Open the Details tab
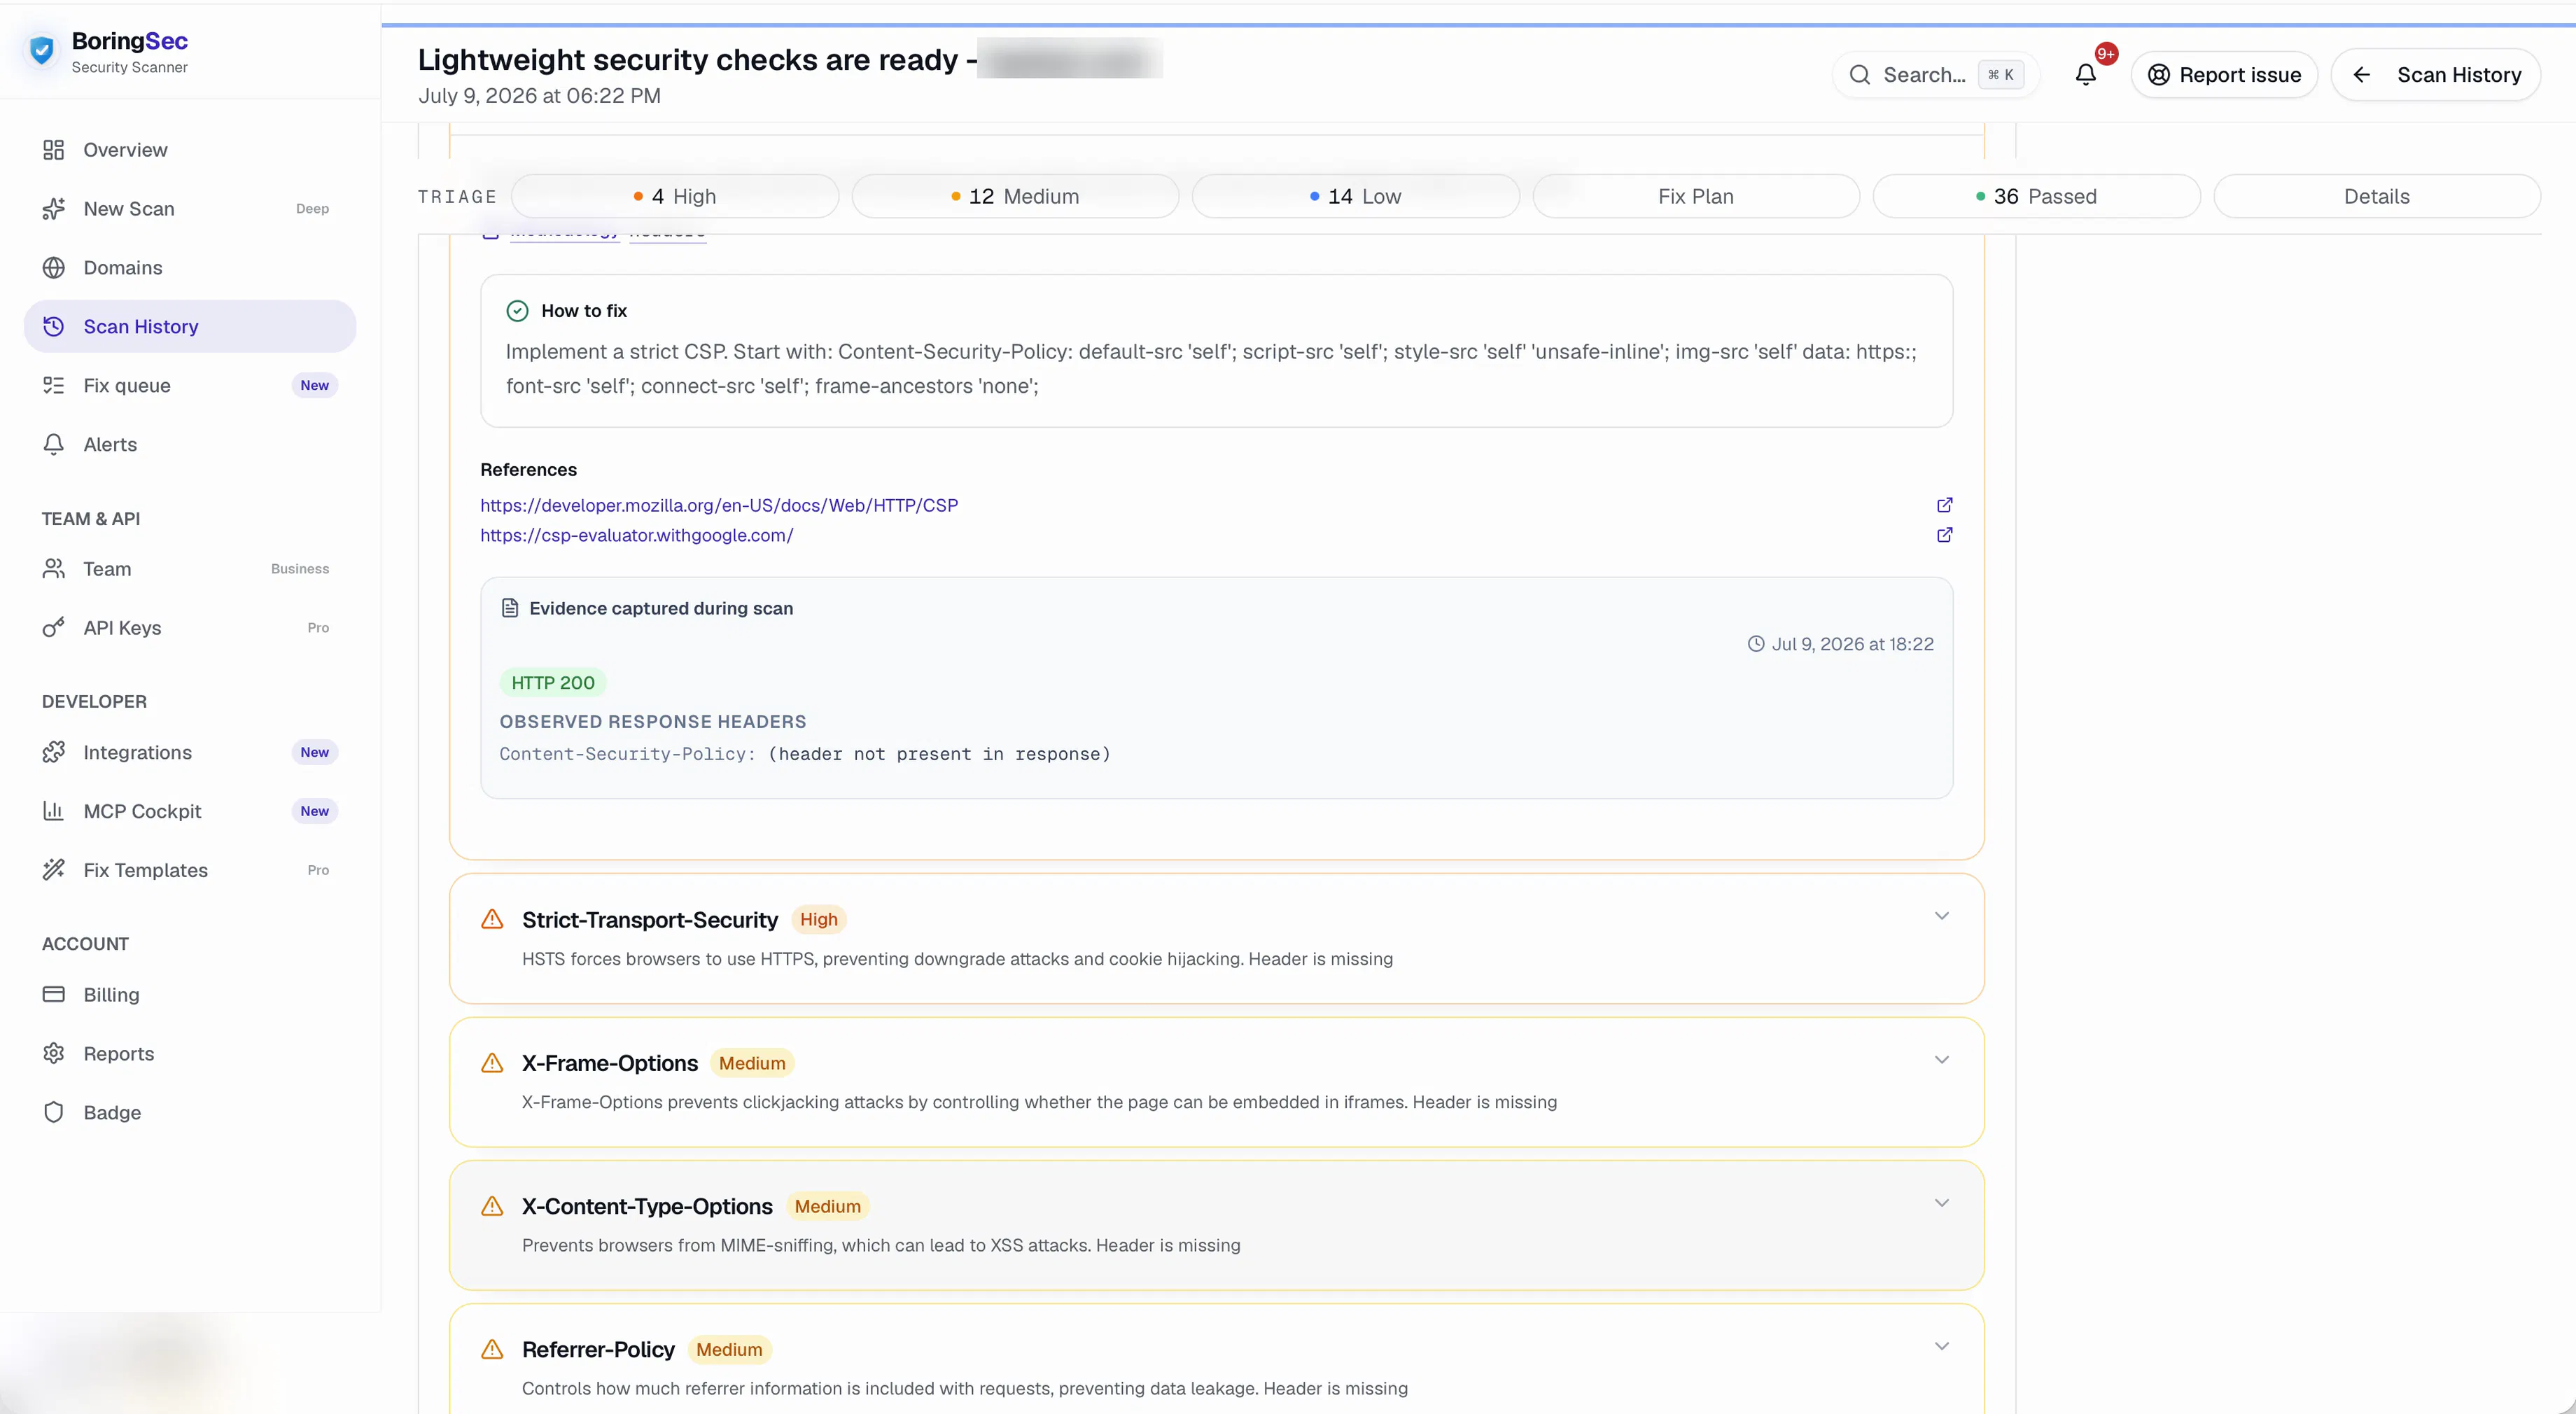Viewport: 2576px width, 1414px height. tap(2377, 197)
